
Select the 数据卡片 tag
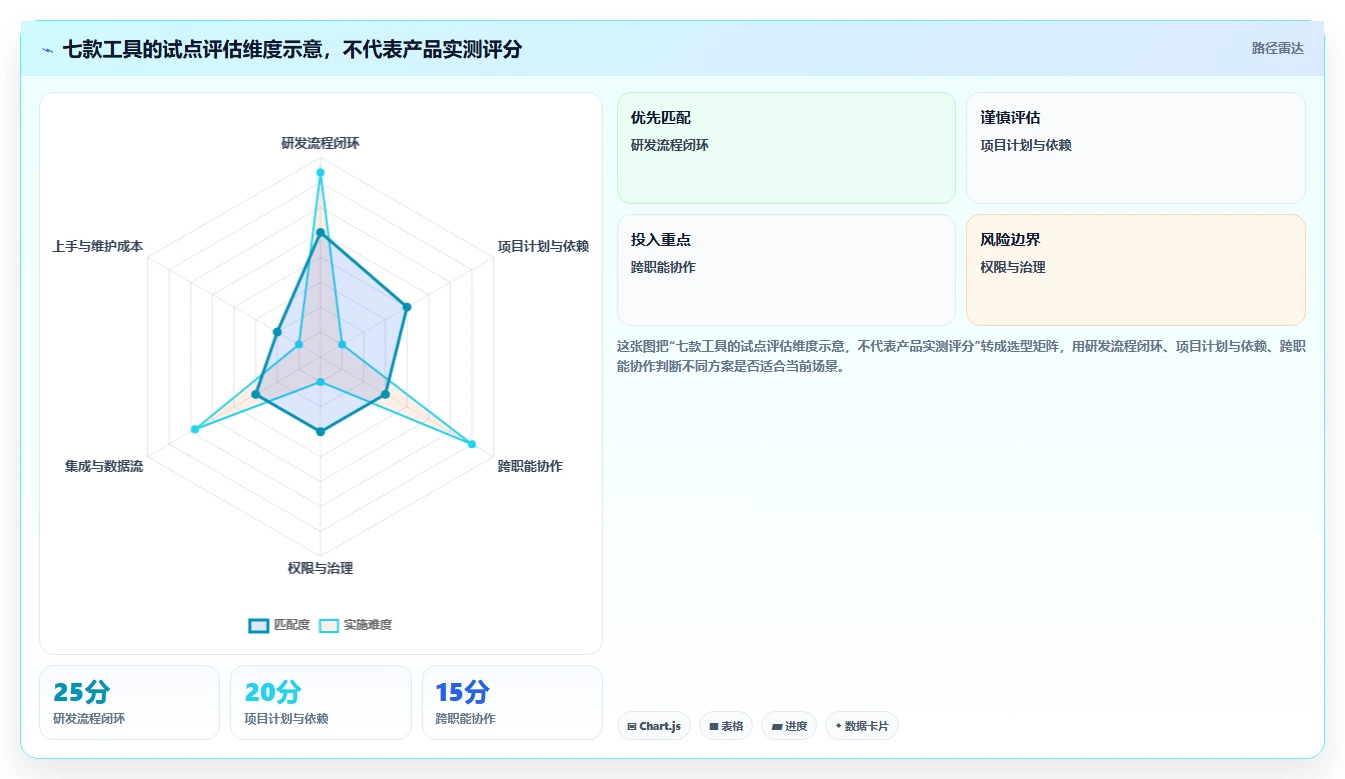click(x=862, y=726)
